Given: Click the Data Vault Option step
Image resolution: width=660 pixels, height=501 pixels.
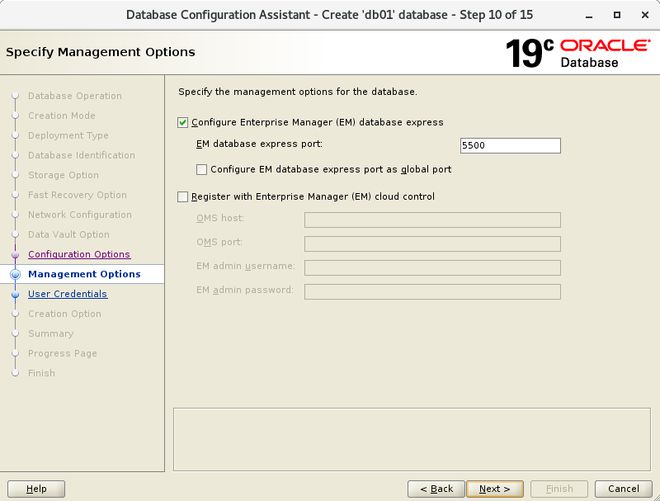Looking at the screenshot, I should [x=69, y=235].
